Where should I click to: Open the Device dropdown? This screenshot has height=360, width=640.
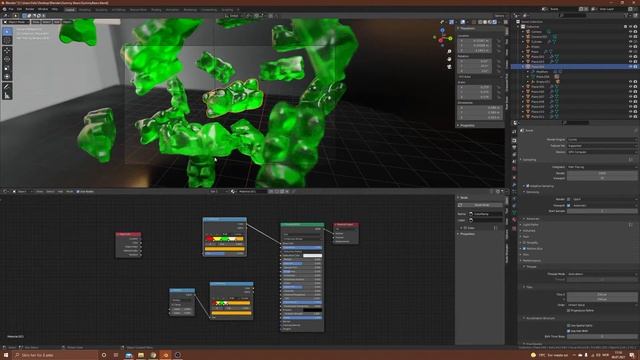(602, 152)
